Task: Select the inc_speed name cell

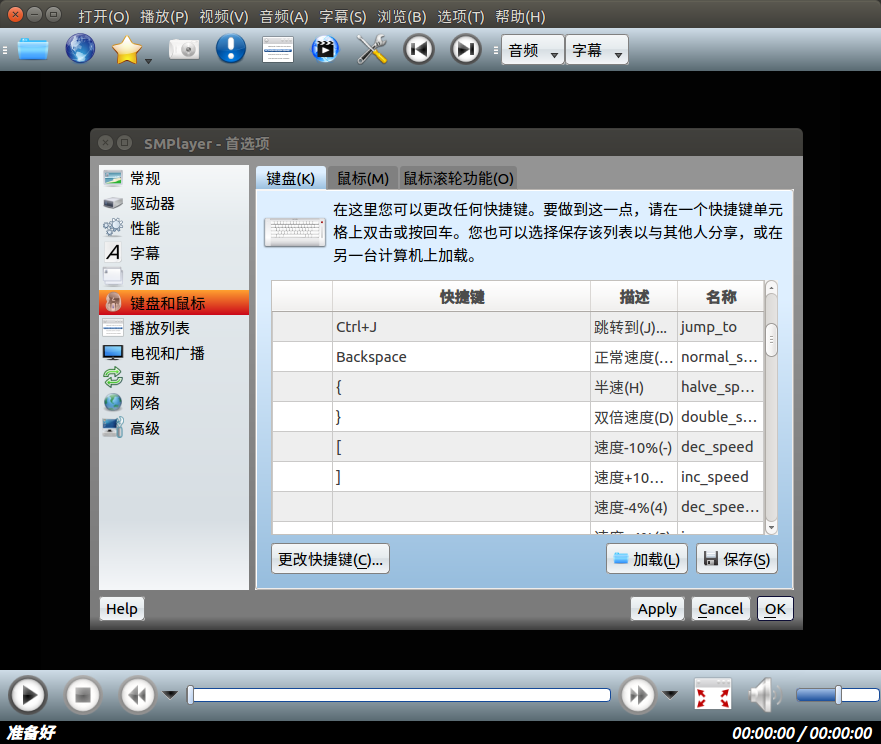Action: pyautogui.click(x=720, y=477)
